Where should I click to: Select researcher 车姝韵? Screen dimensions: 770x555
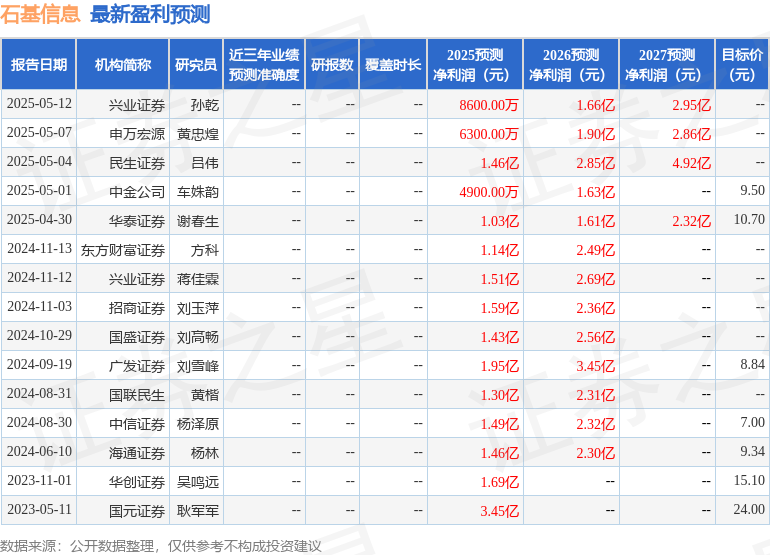198,192
